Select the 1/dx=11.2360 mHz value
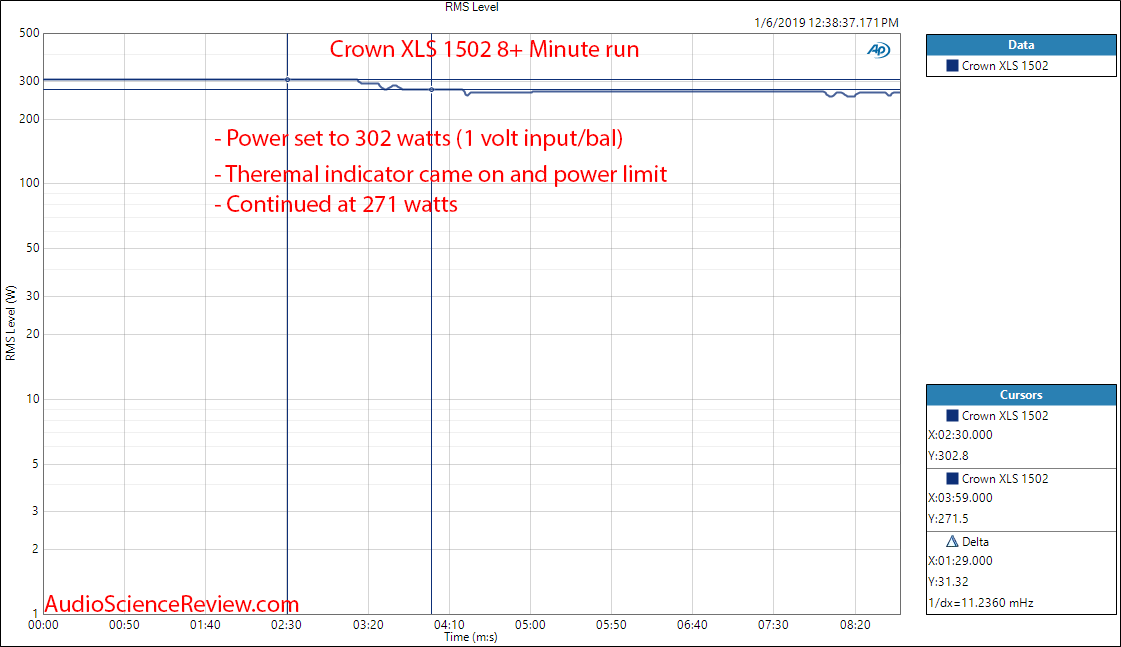Viewport: 1121px width, 647px height. pyautogui.click(x=981, y=603)
